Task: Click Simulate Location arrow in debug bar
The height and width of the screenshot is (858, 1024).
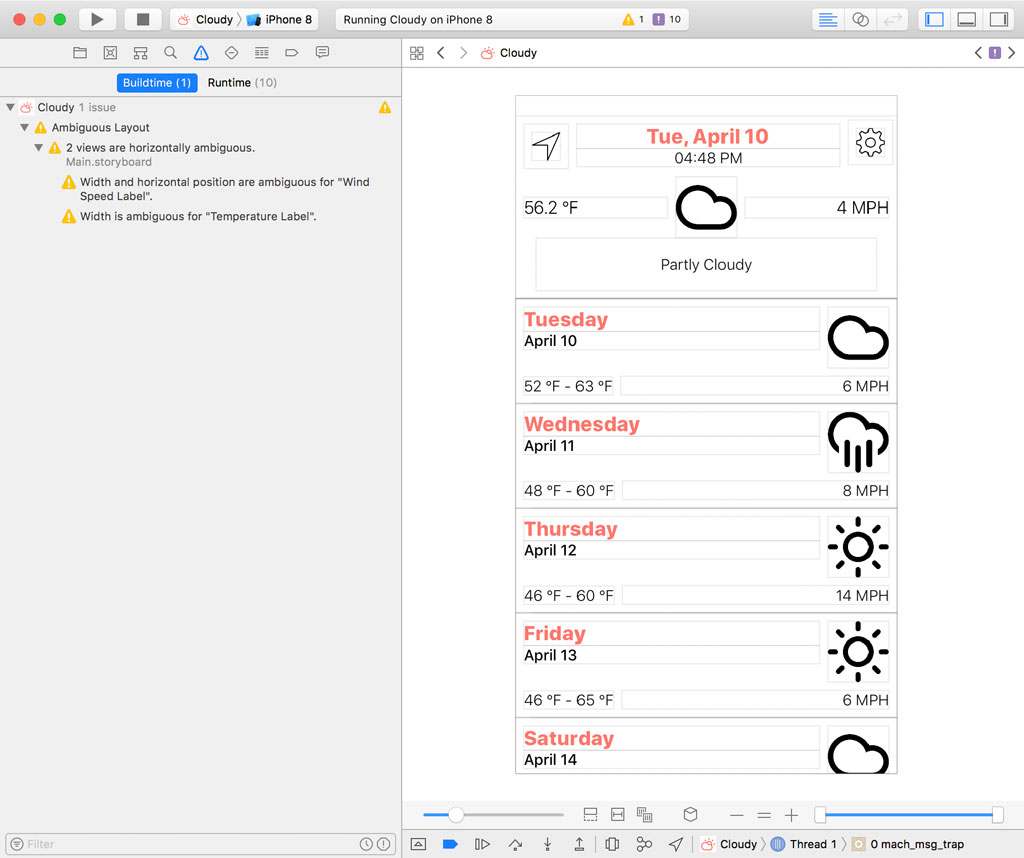Action: click(x=676, y=844)
